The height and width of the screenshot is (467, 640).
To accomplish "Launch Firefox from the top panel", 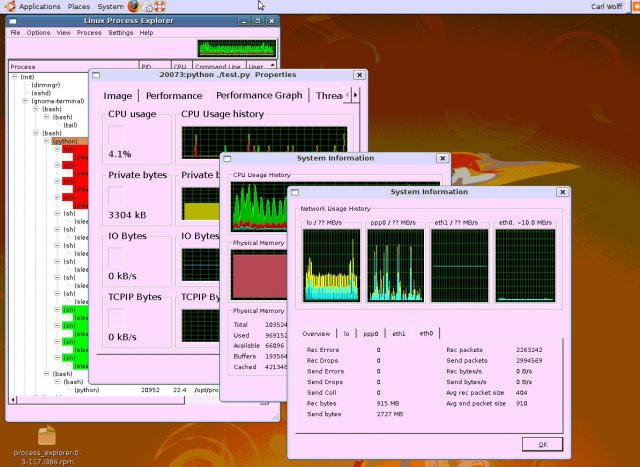I will click(133, 6).
